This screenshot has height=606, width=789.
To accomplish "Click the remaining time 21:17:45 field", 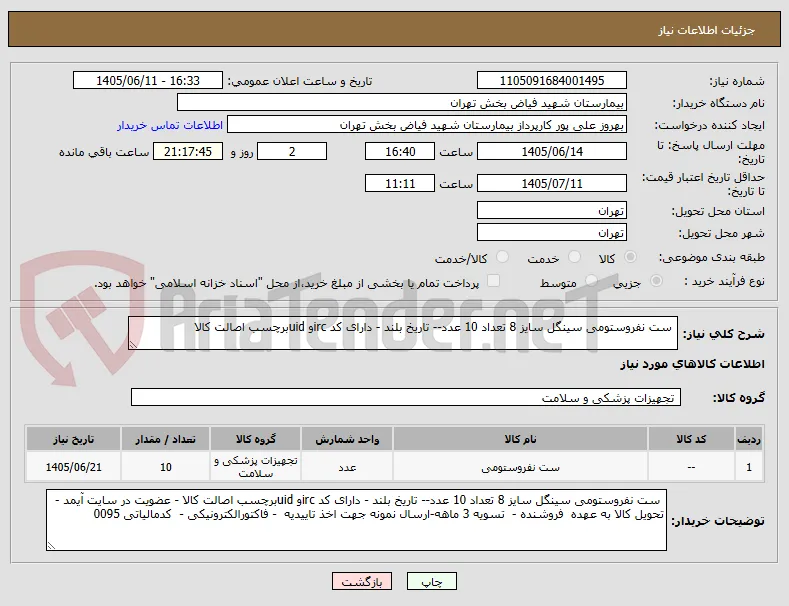I will (x=188, y=152).
